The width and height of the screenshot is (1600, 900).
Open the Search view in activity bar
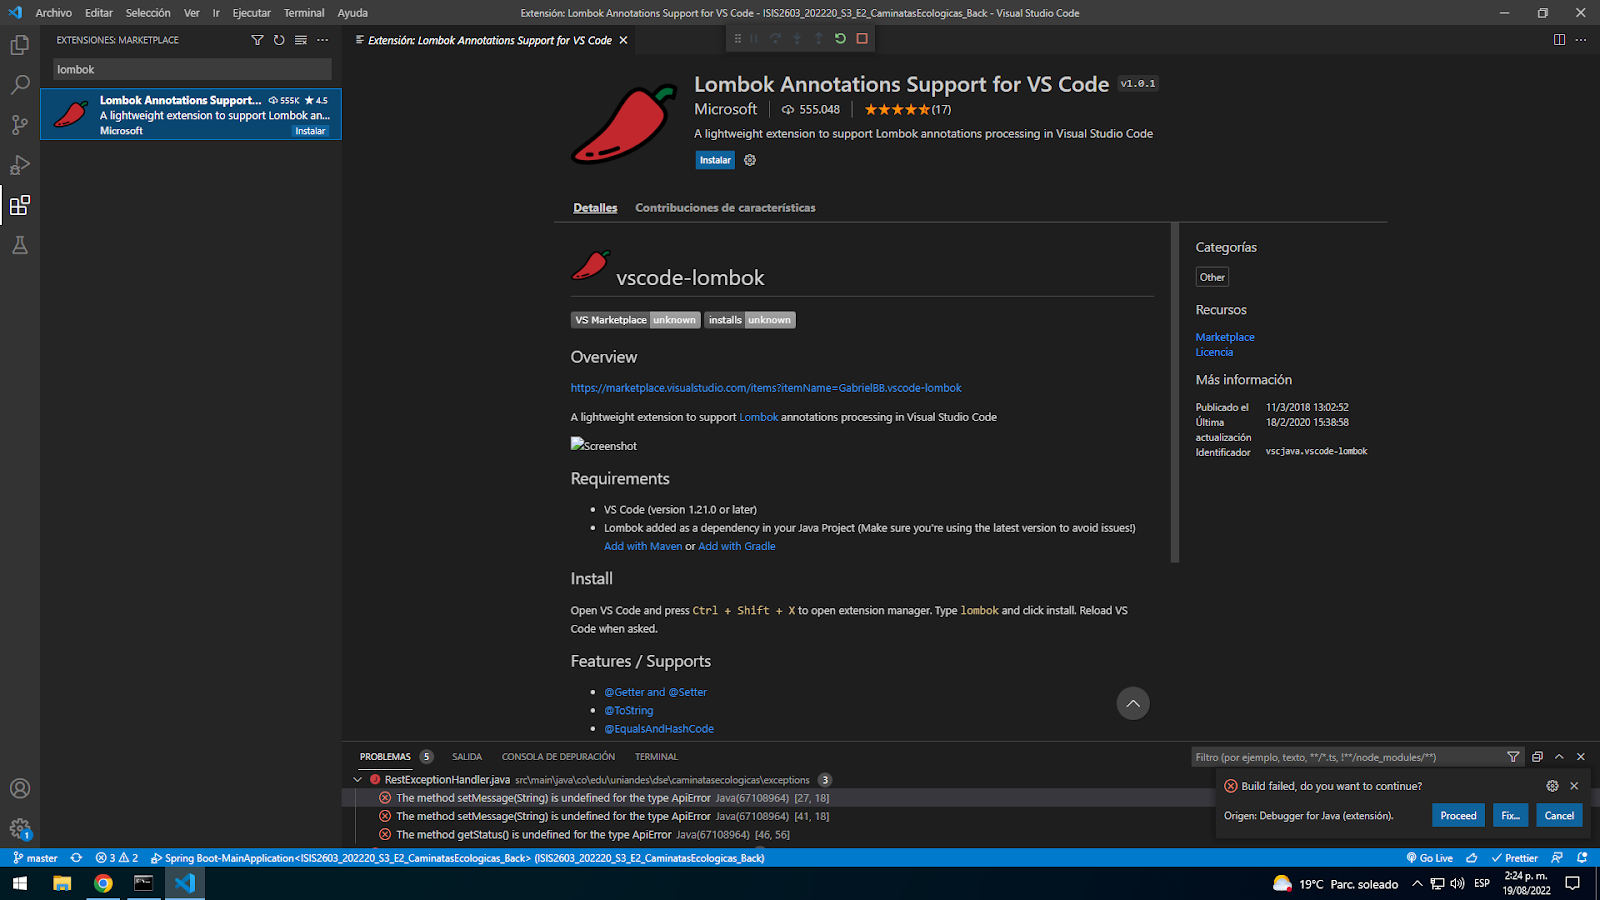20,85
